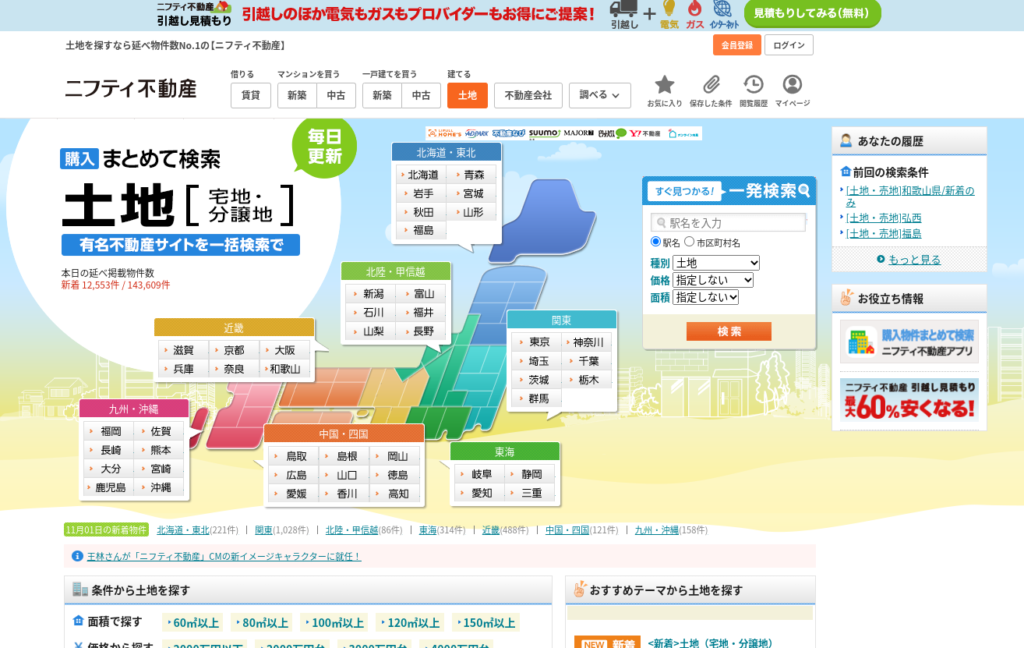Click the info icon beside the 王林さん announcement

pyautogui.click(x=77, y=556)
